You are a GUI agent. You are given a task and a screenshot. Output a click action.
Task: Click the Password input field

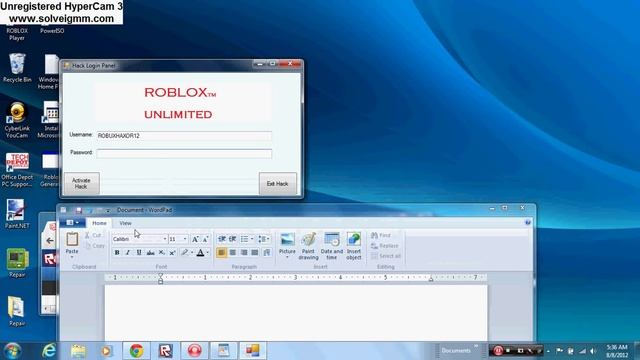[184, 153]
